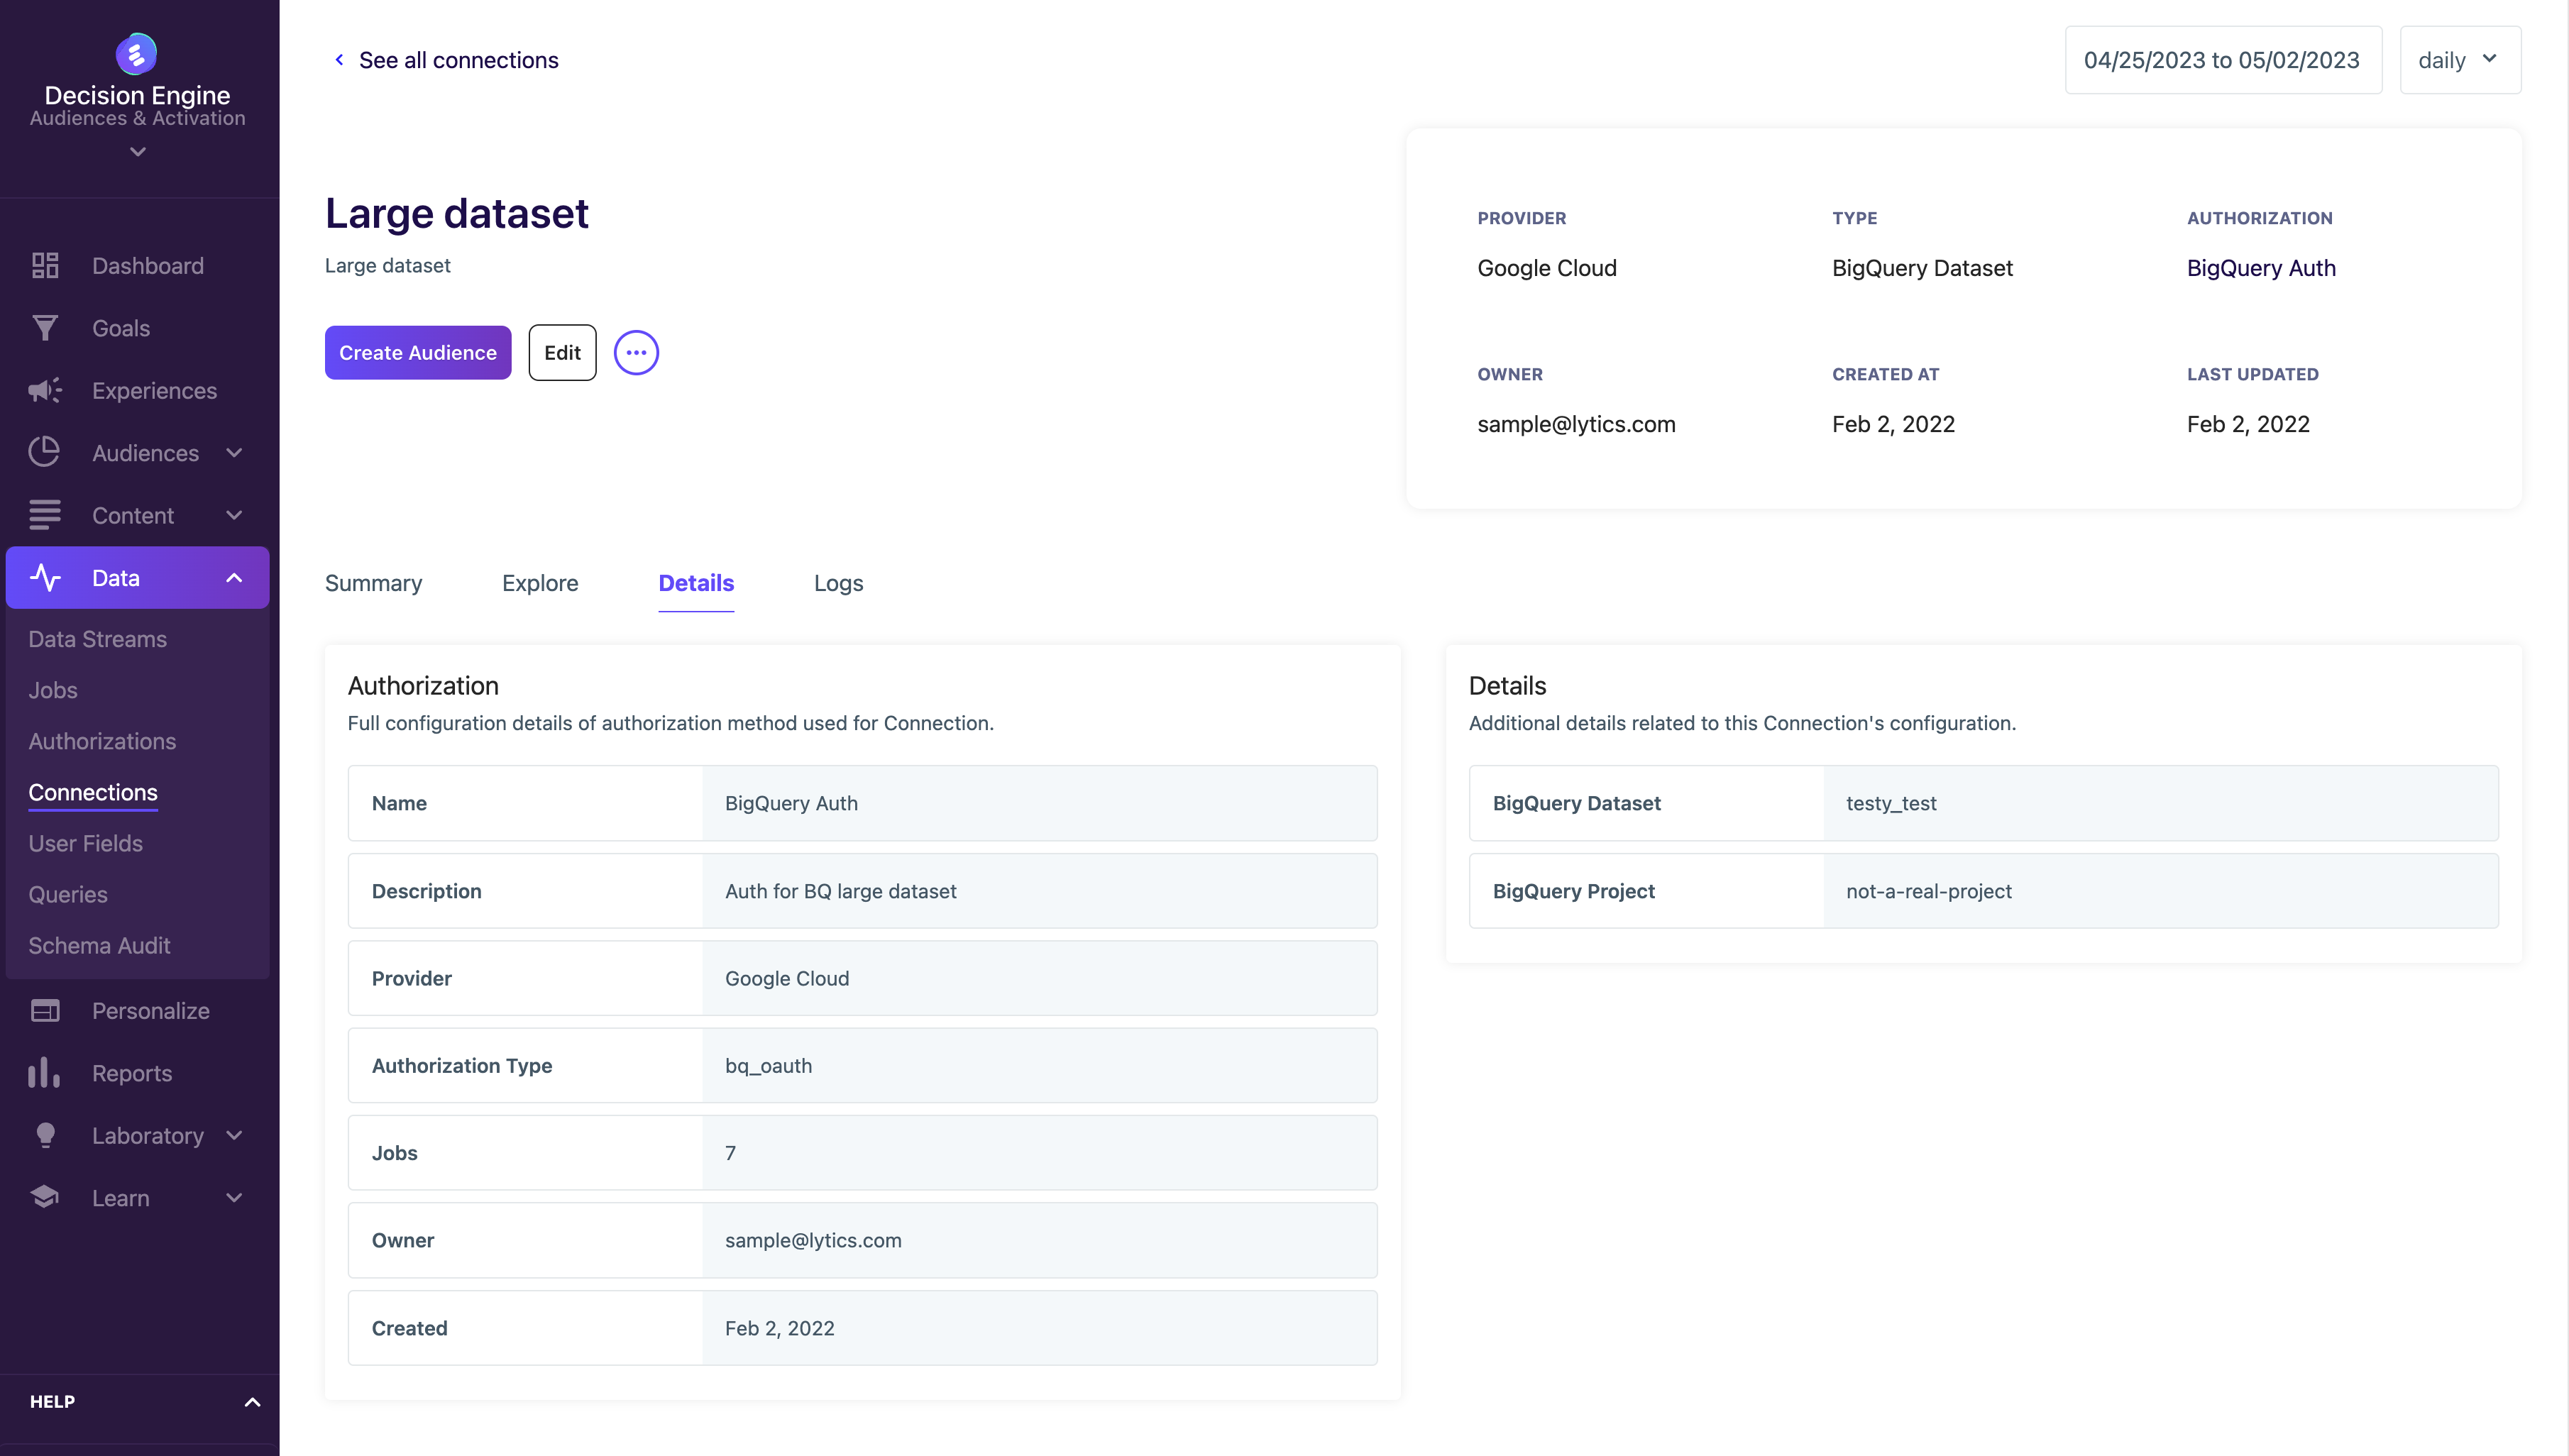
Task: Toggle the HELP section chevron
Action: [x=252, y=1402]
